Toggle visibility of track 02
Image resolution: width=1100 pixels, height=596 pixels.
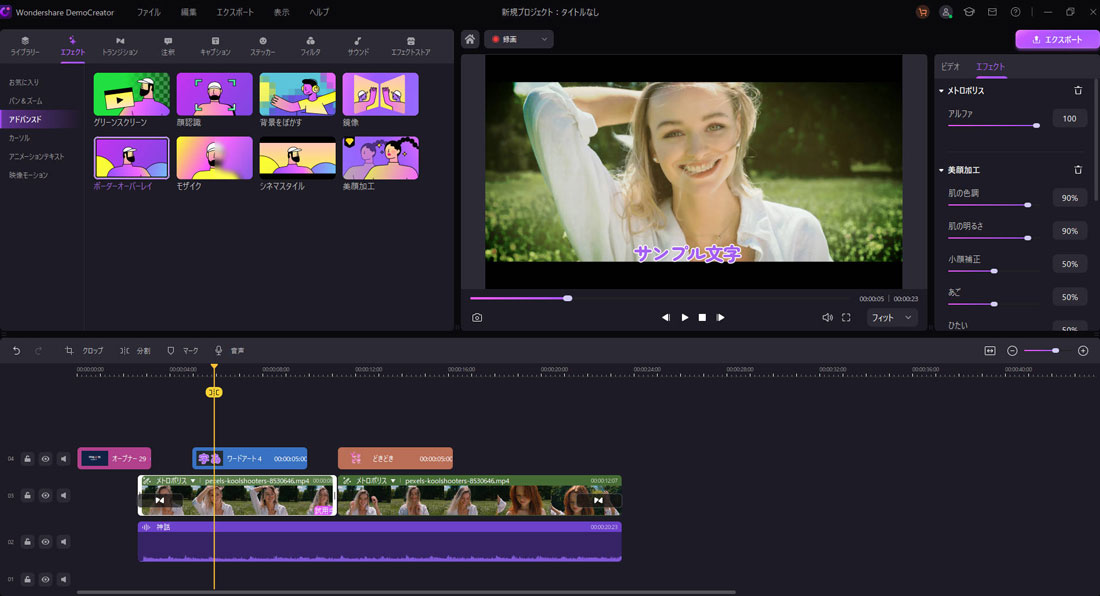point(46,541)
